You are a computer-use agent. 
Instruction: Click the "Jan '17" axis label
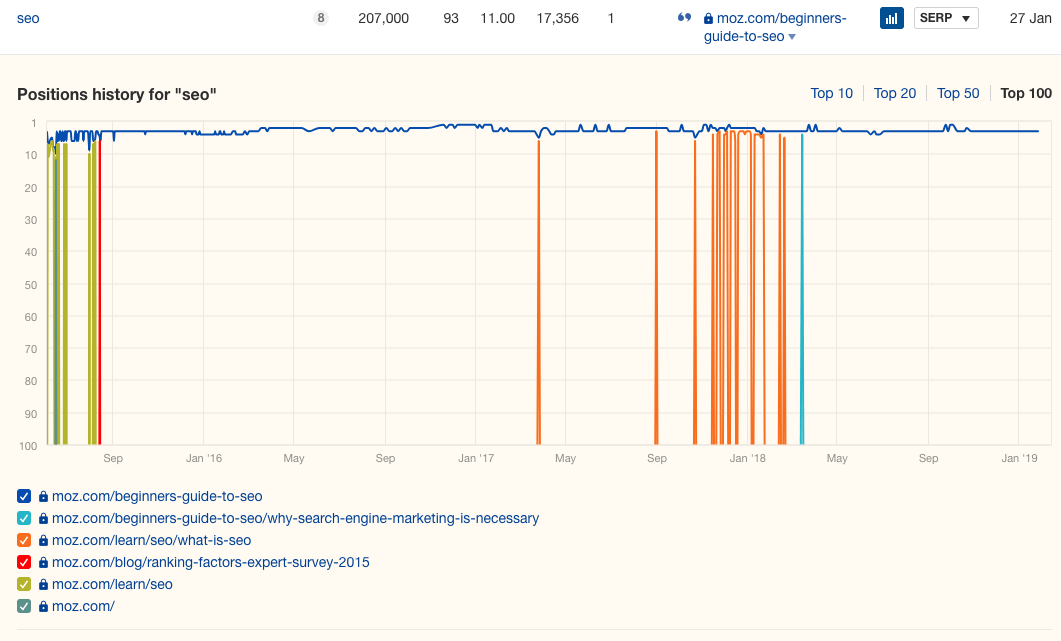click(476, 458)
